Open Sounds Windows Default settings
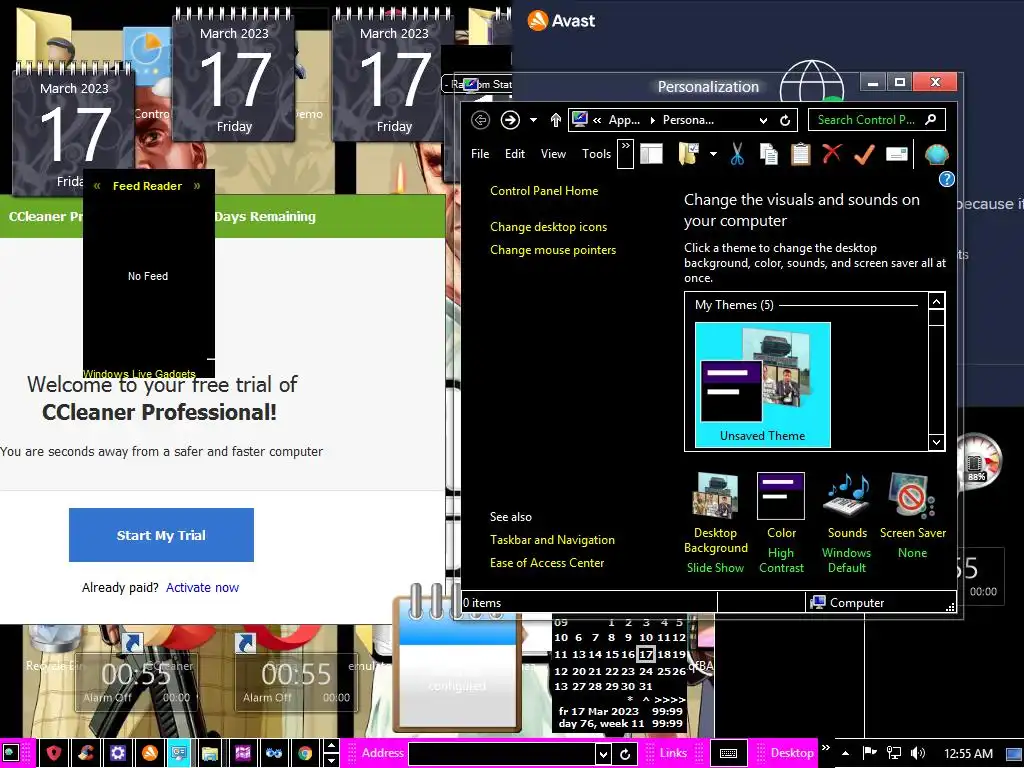Screen dimensions: 1024x768 [847, 523]
